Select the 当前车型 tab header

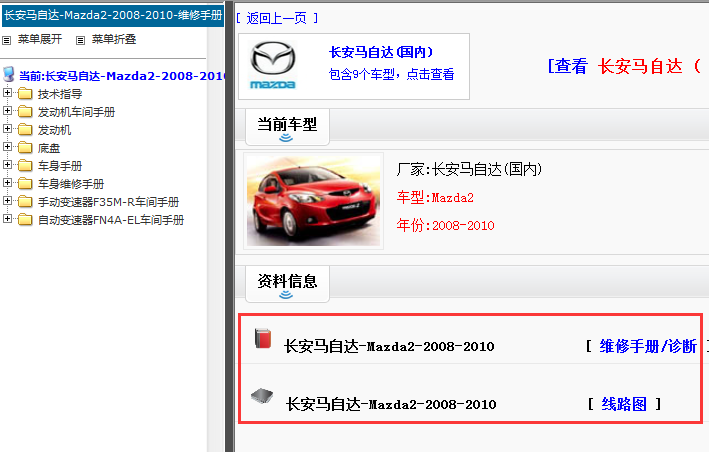click(287, 127)
